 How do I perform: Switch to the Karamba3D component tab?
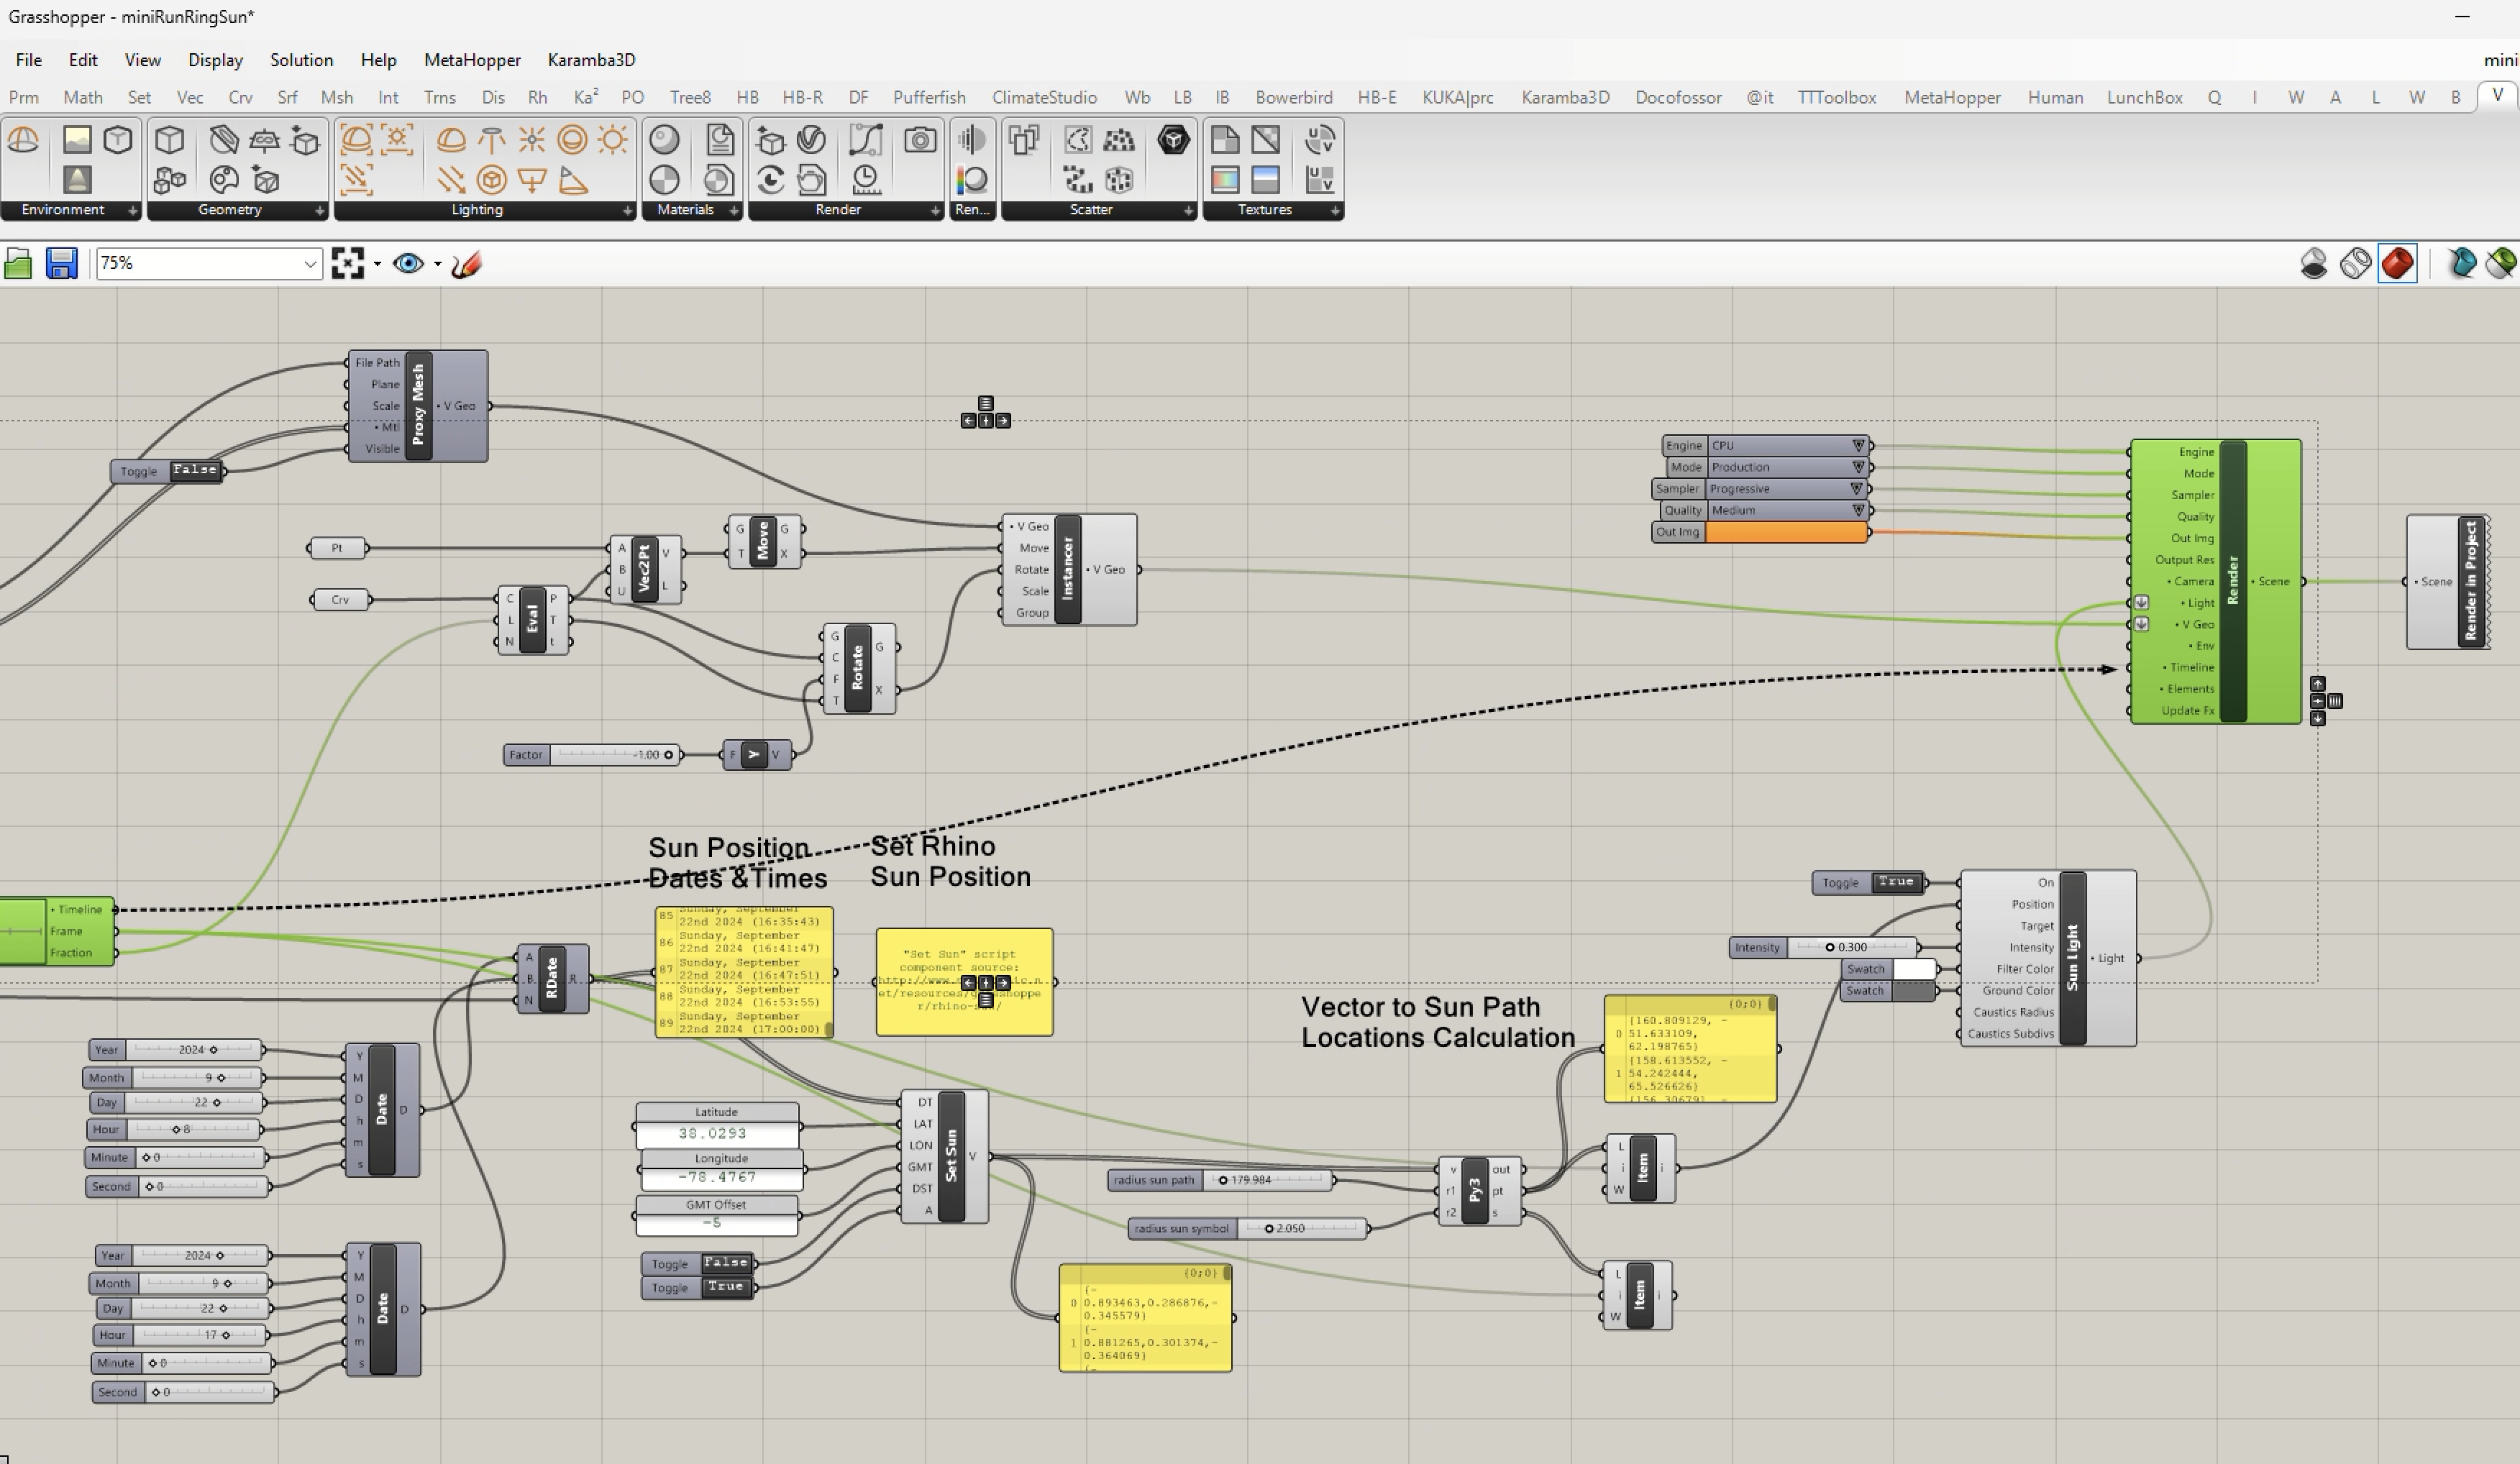[x=1565, y=97]
